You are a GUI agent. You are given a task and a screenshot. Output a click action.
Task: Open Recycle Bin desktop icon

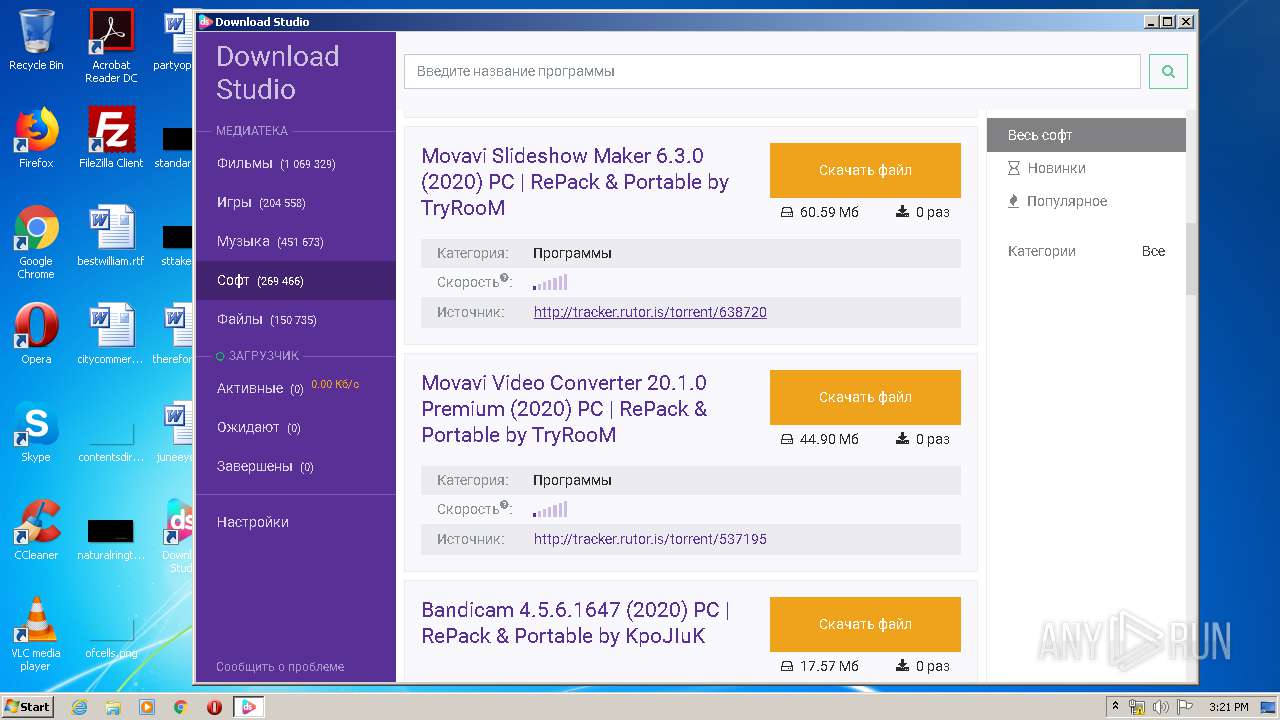pos(36,40)
